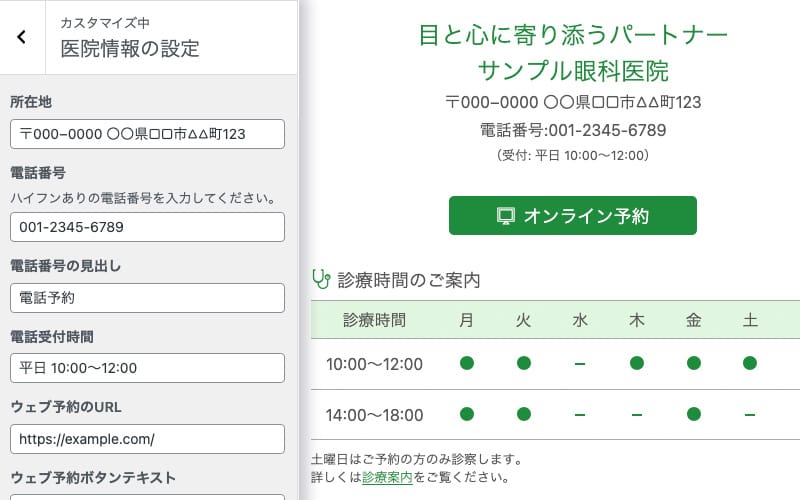Screen dimensions: 800x500
Task: Click the サンプル眼科医院 site title
Action: coord(573,71)
